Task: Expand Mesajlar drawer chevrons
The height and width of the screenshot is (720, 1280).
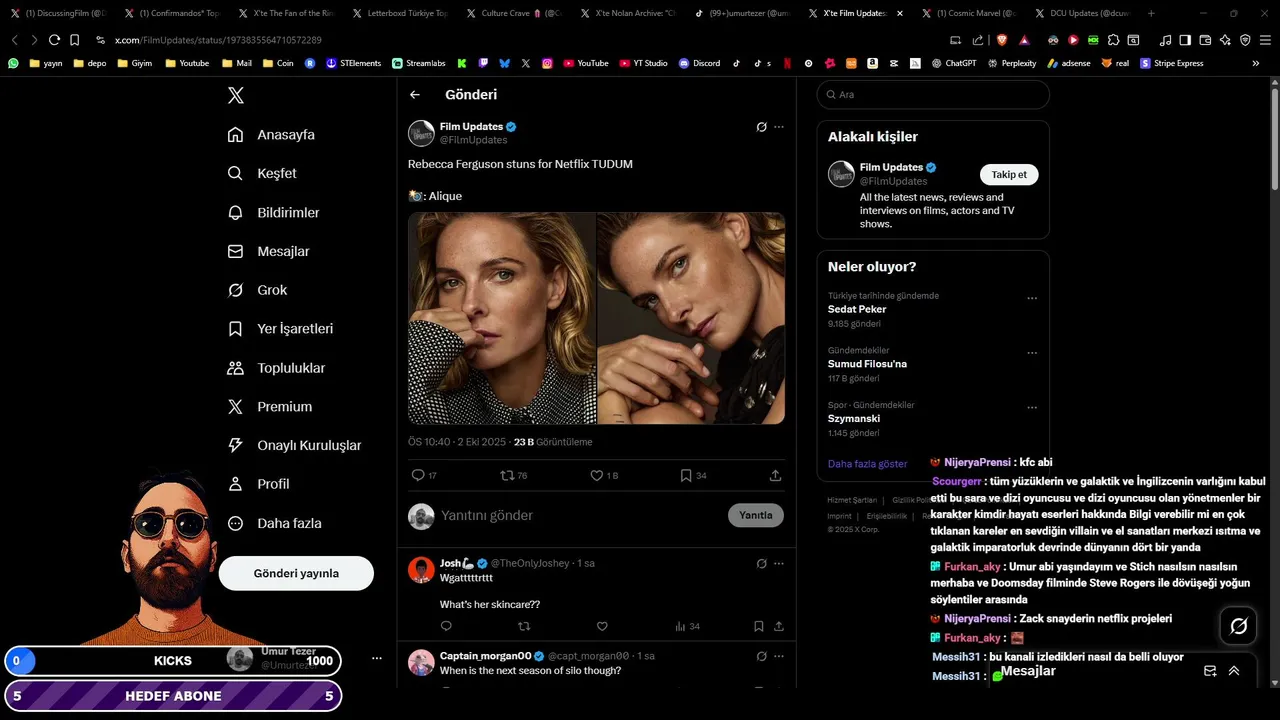Action: (x=1234, y=671)
